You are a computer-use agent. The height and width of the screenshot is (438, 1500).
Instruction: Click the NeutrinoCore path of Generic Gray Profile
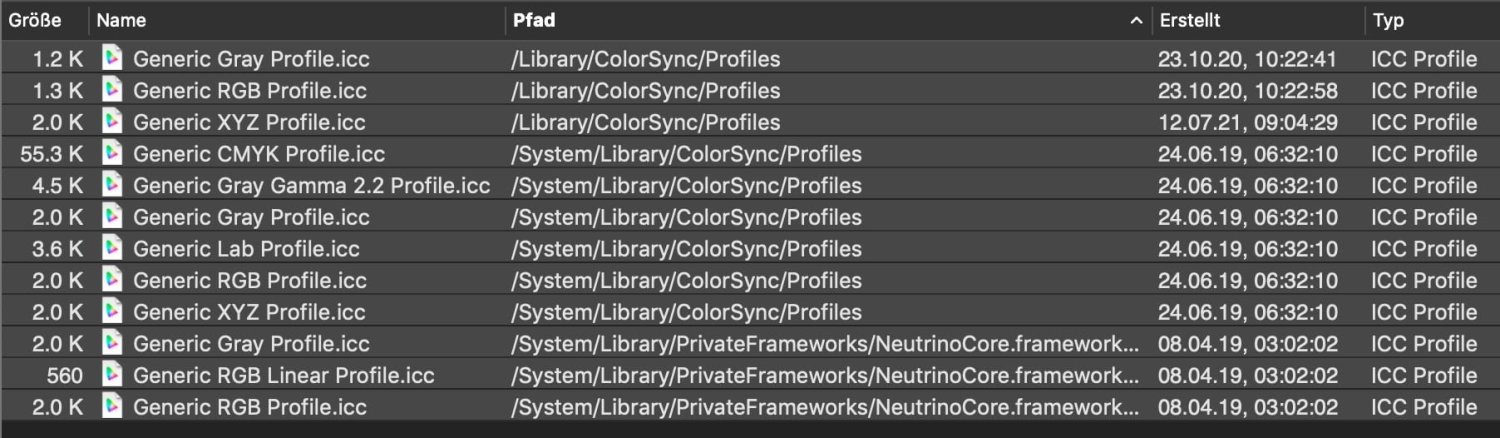tap(824, 344)
